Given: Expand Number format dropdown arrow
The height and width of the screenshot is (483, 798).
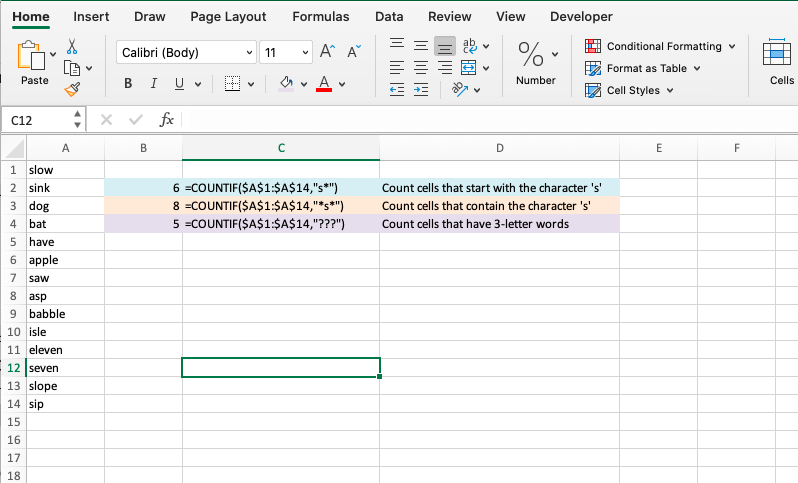Looking at the screenshot, I should click(555, 54).
